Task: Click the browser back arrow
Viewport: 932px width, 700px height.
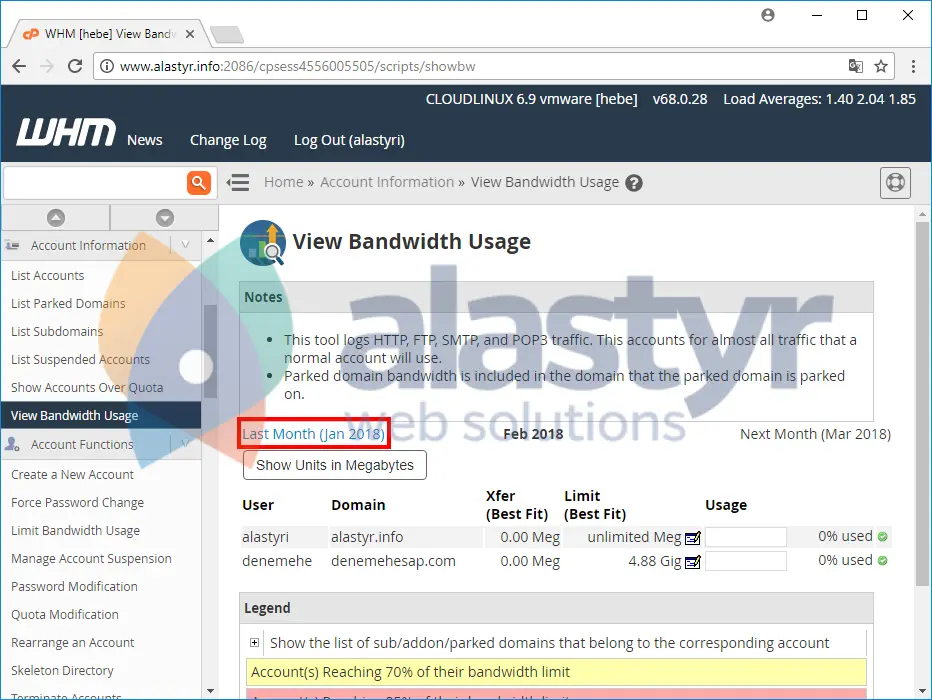Action: (19, 66)
